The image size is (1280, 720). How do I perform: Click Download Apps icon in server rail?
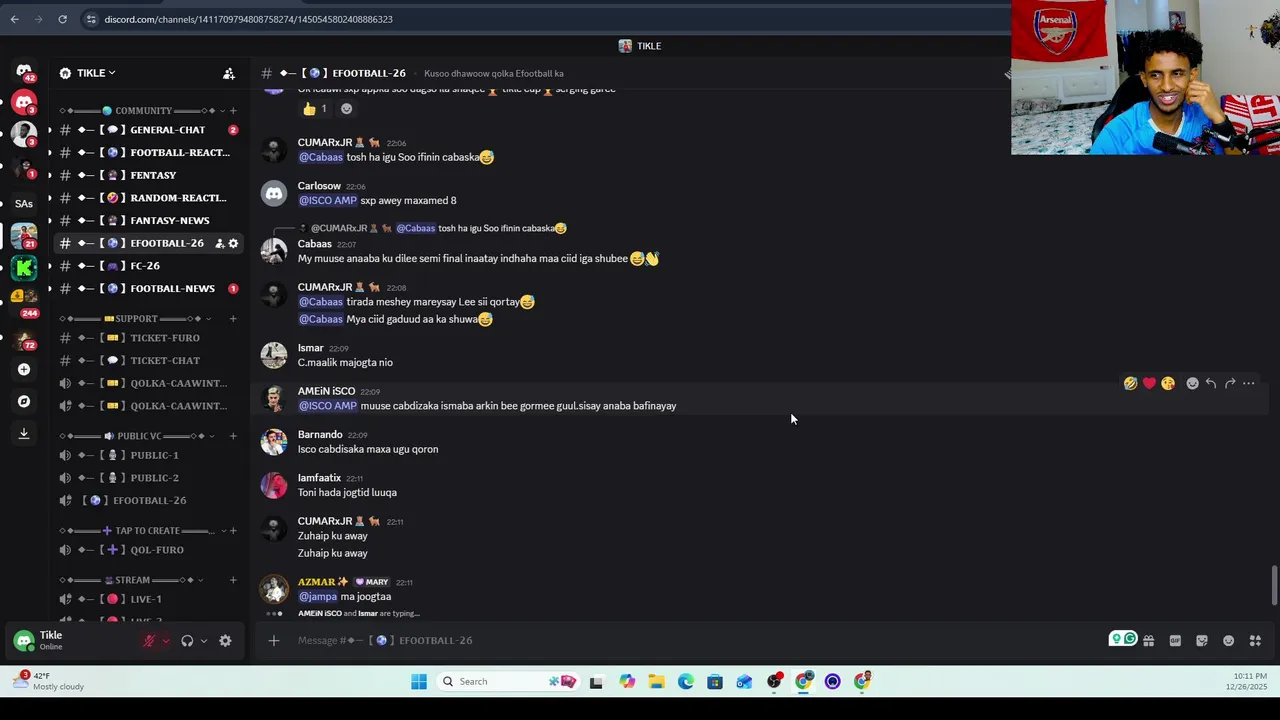click(x=24, y=433)
